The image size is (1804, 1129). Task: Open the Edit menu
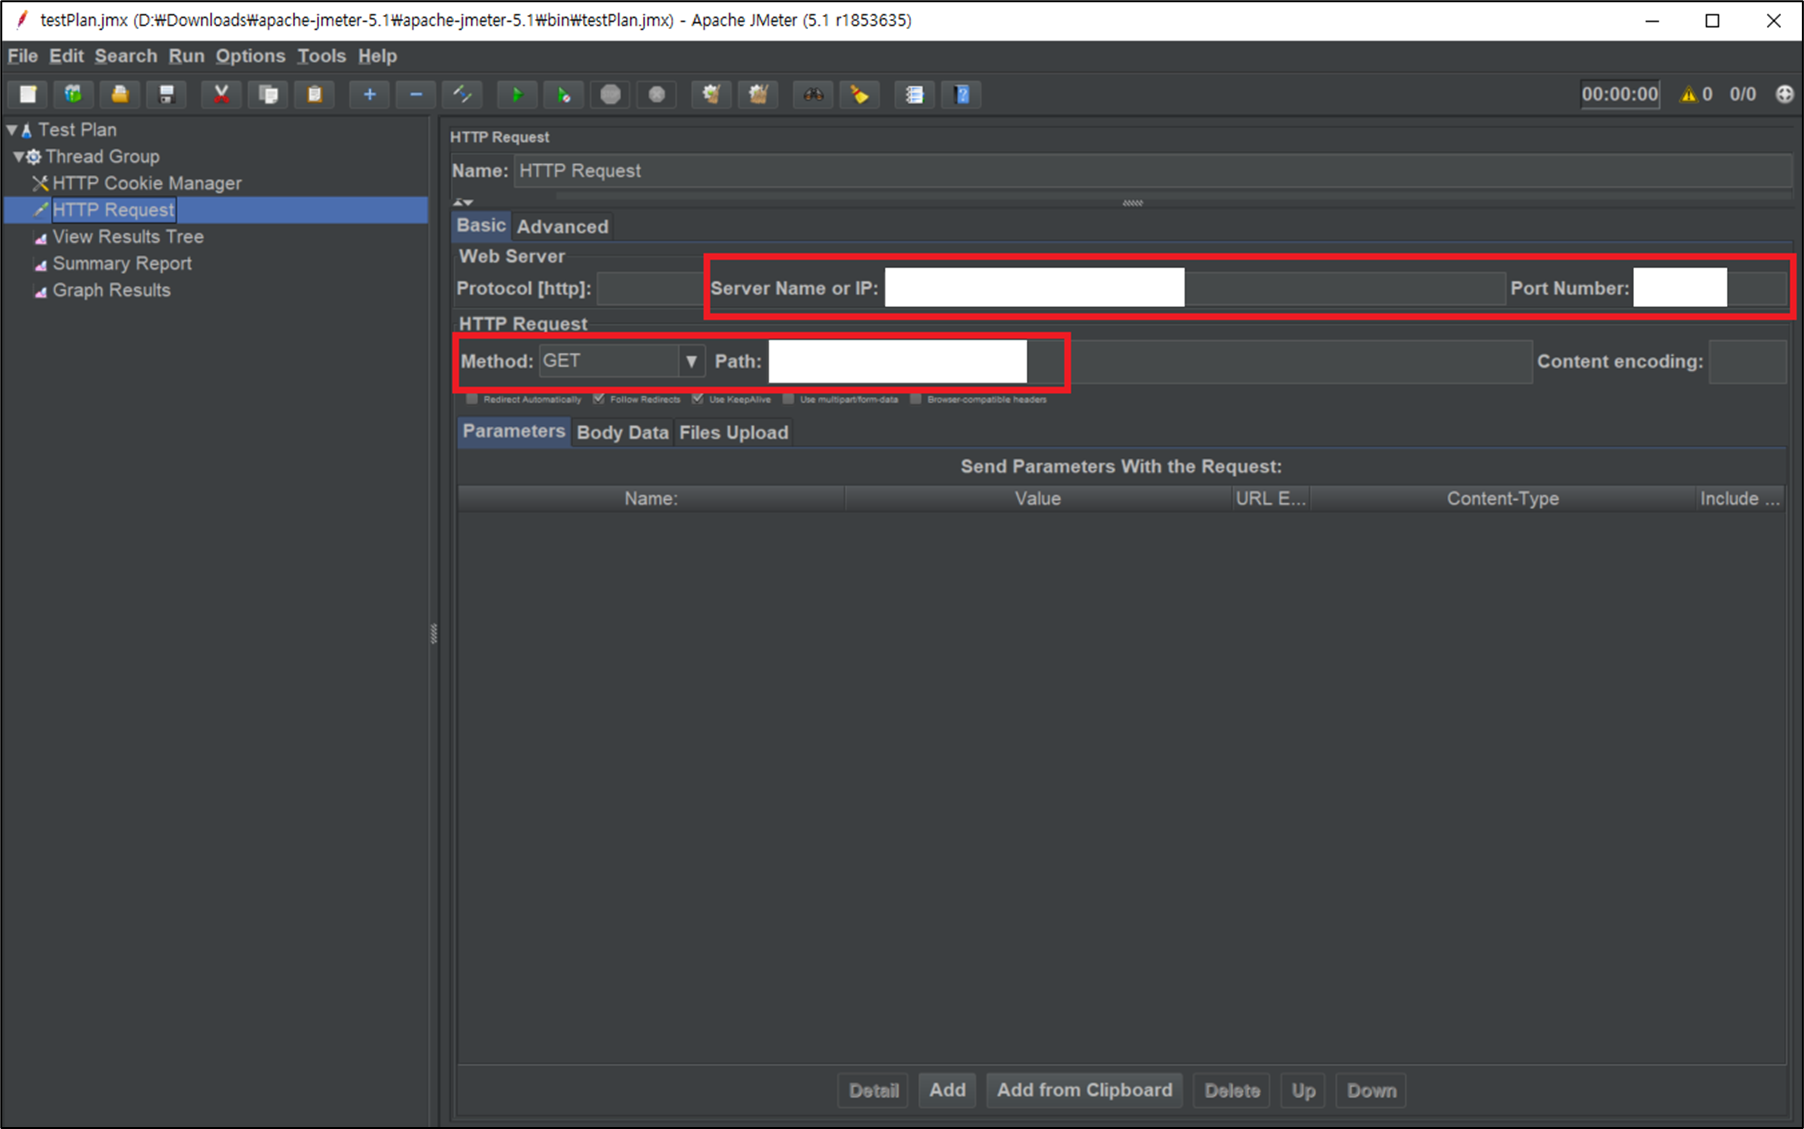pyautogui.click(x=66, y=56)
